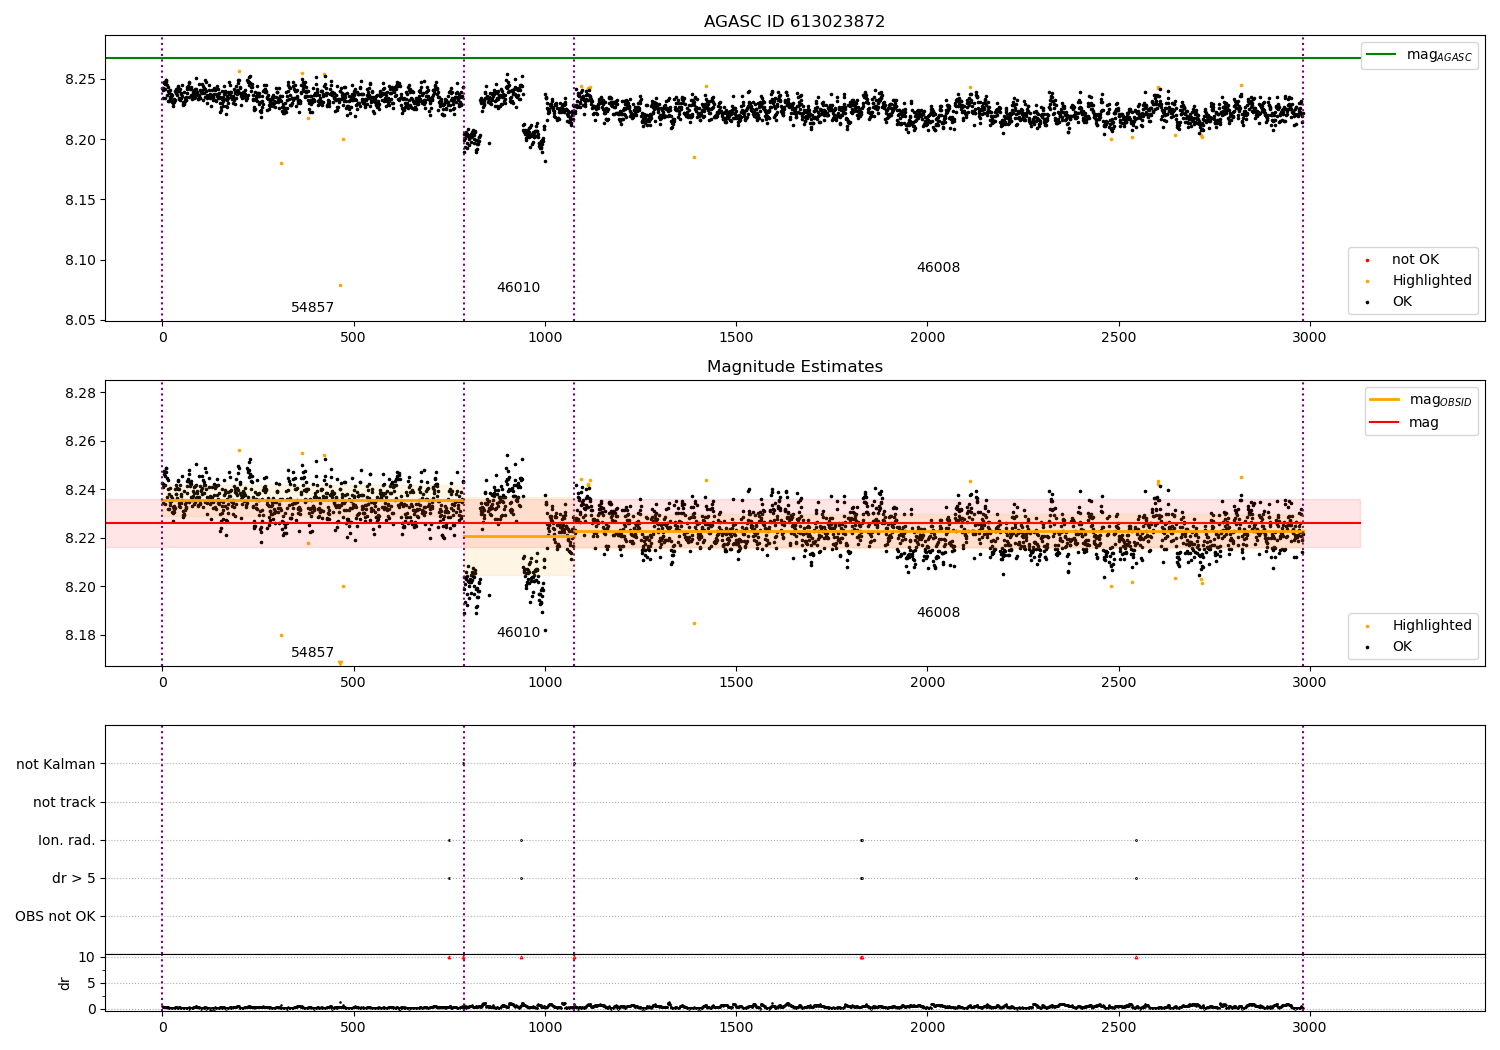The image size is (1500, 1050).
Task: Click the 'not Kalman' axis label
Action: [x=56, y=765]
